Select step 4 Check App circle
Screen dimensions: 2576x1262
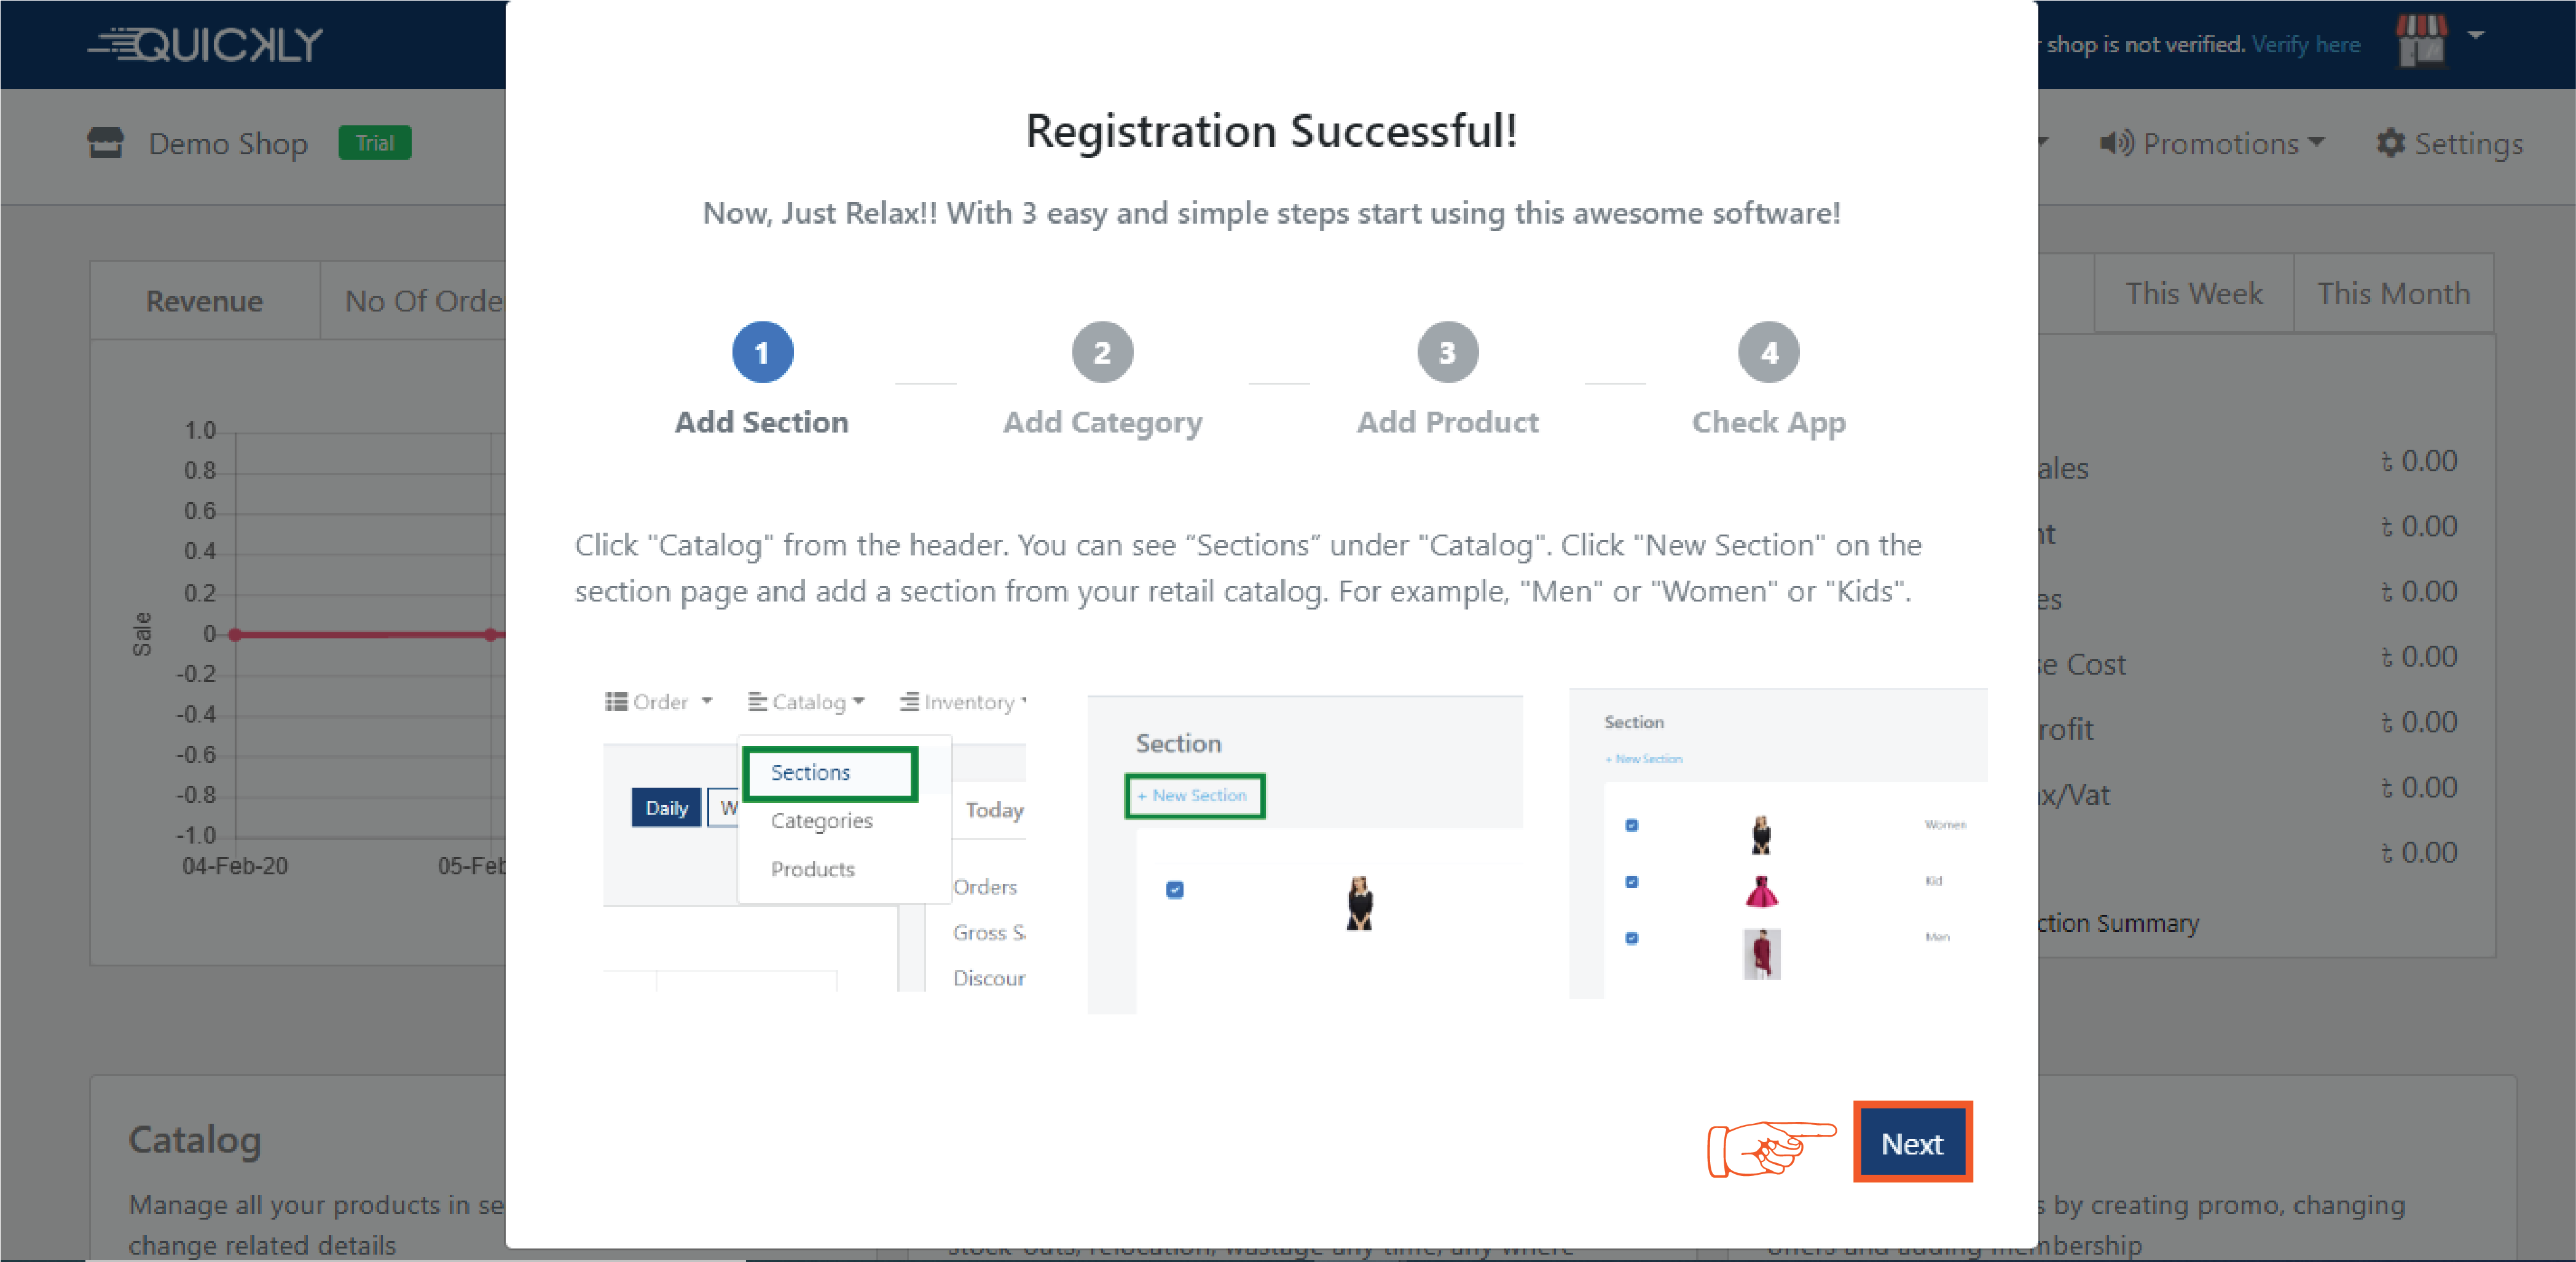click(x=1768, y=352)
